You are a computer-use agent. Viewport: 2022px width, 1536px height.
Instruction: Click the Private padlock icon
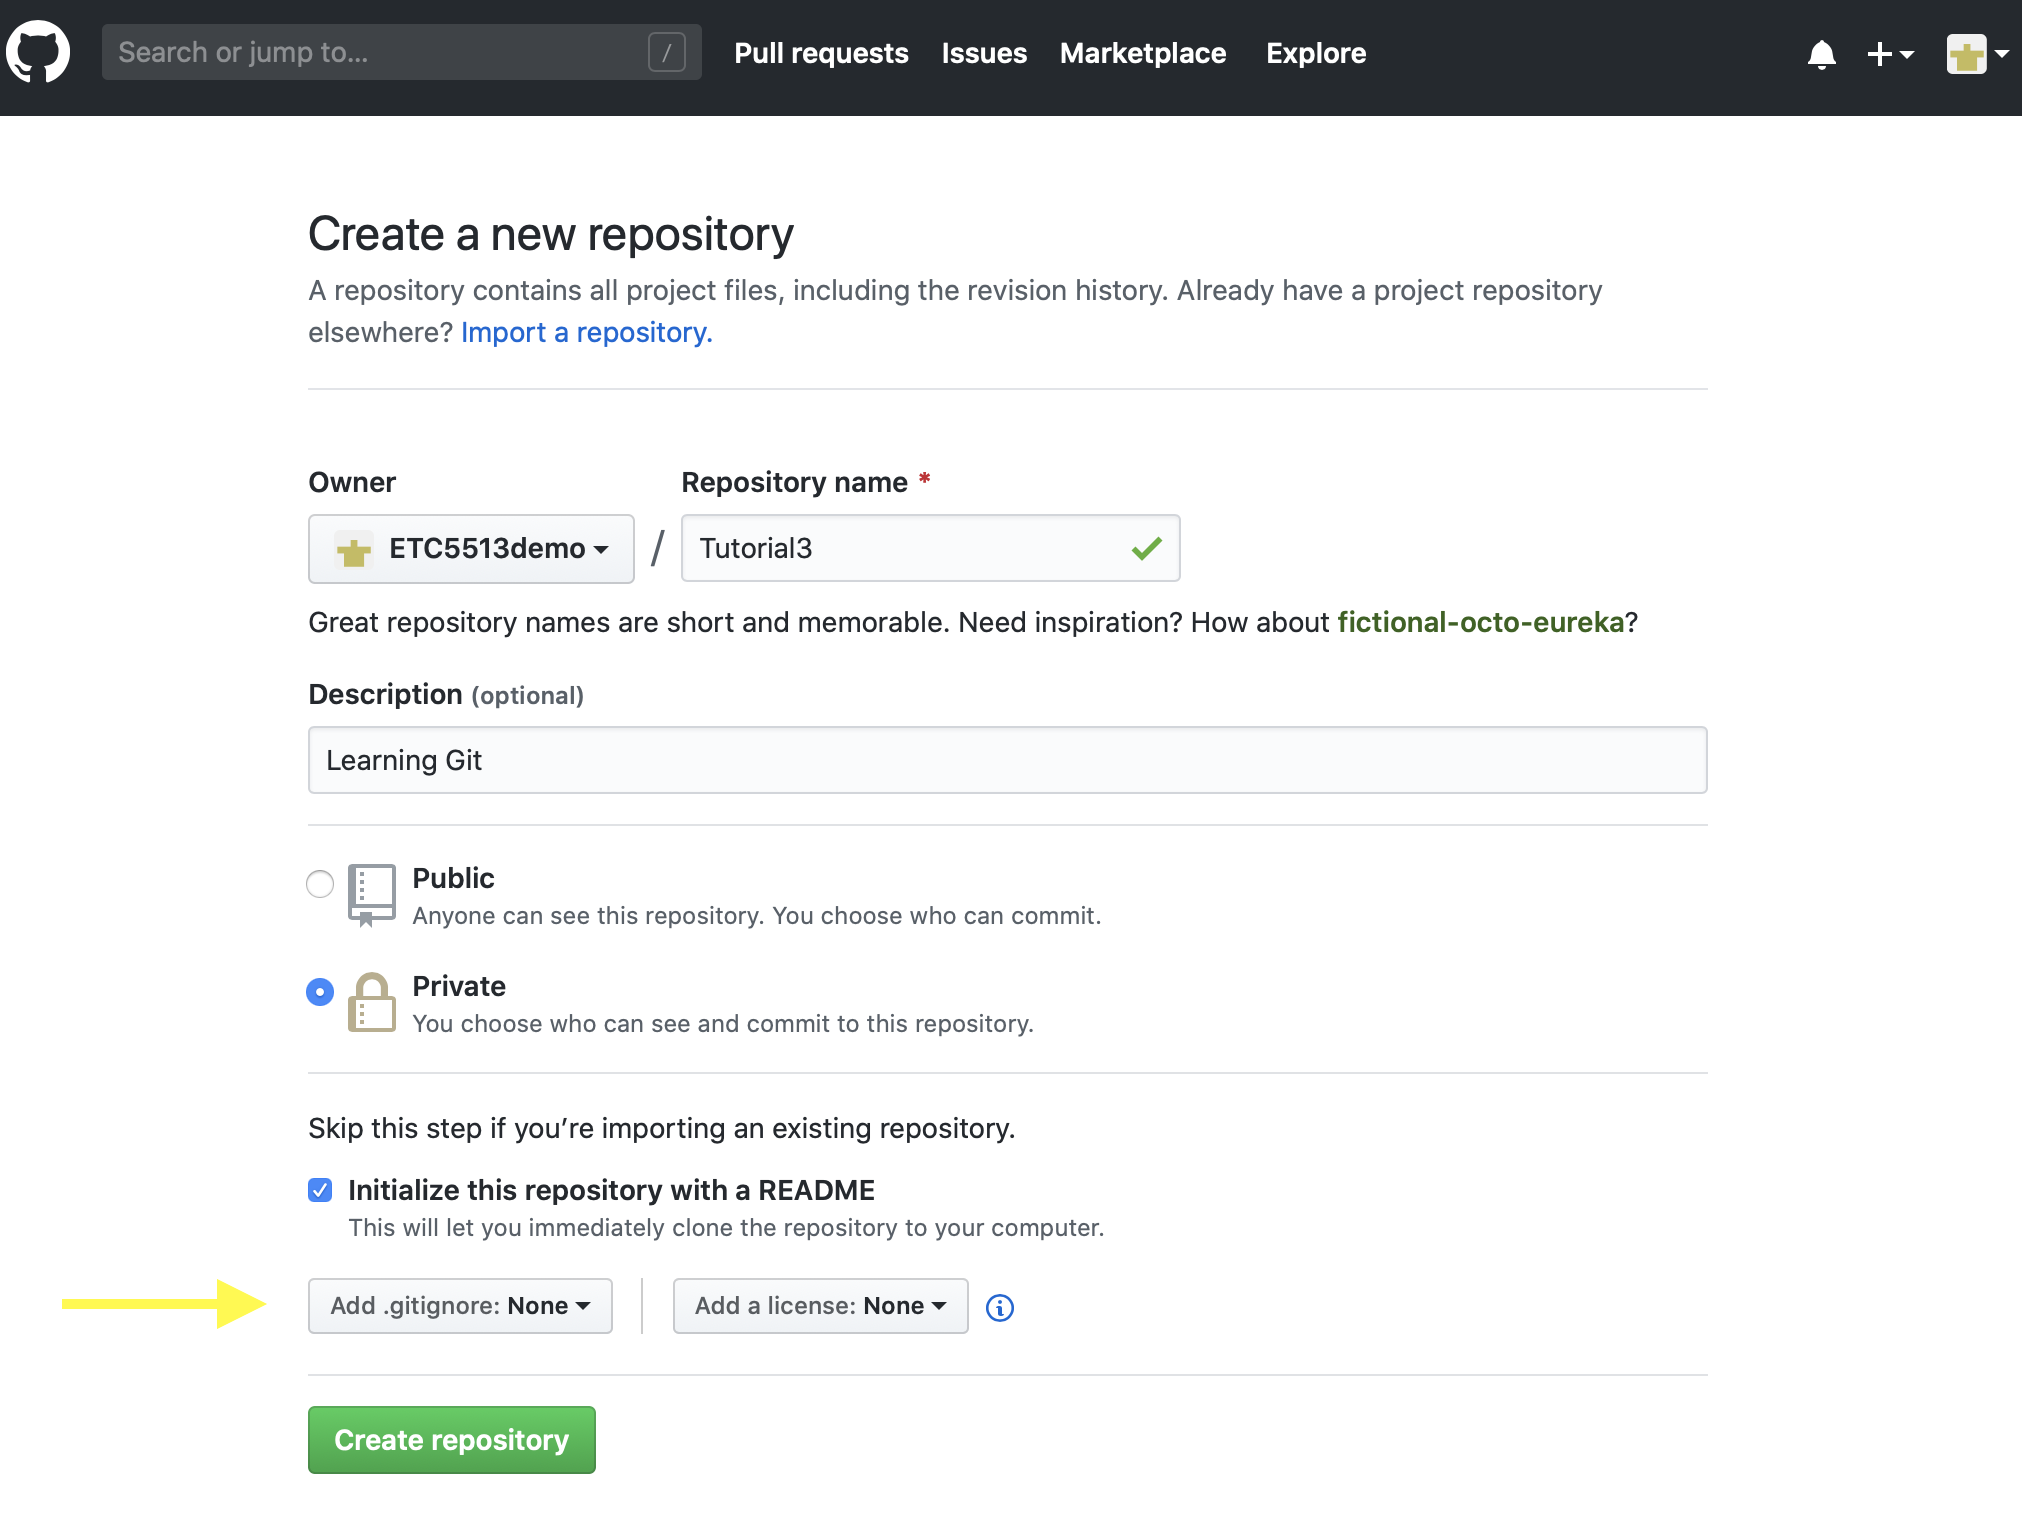[x=371, y=1002]
